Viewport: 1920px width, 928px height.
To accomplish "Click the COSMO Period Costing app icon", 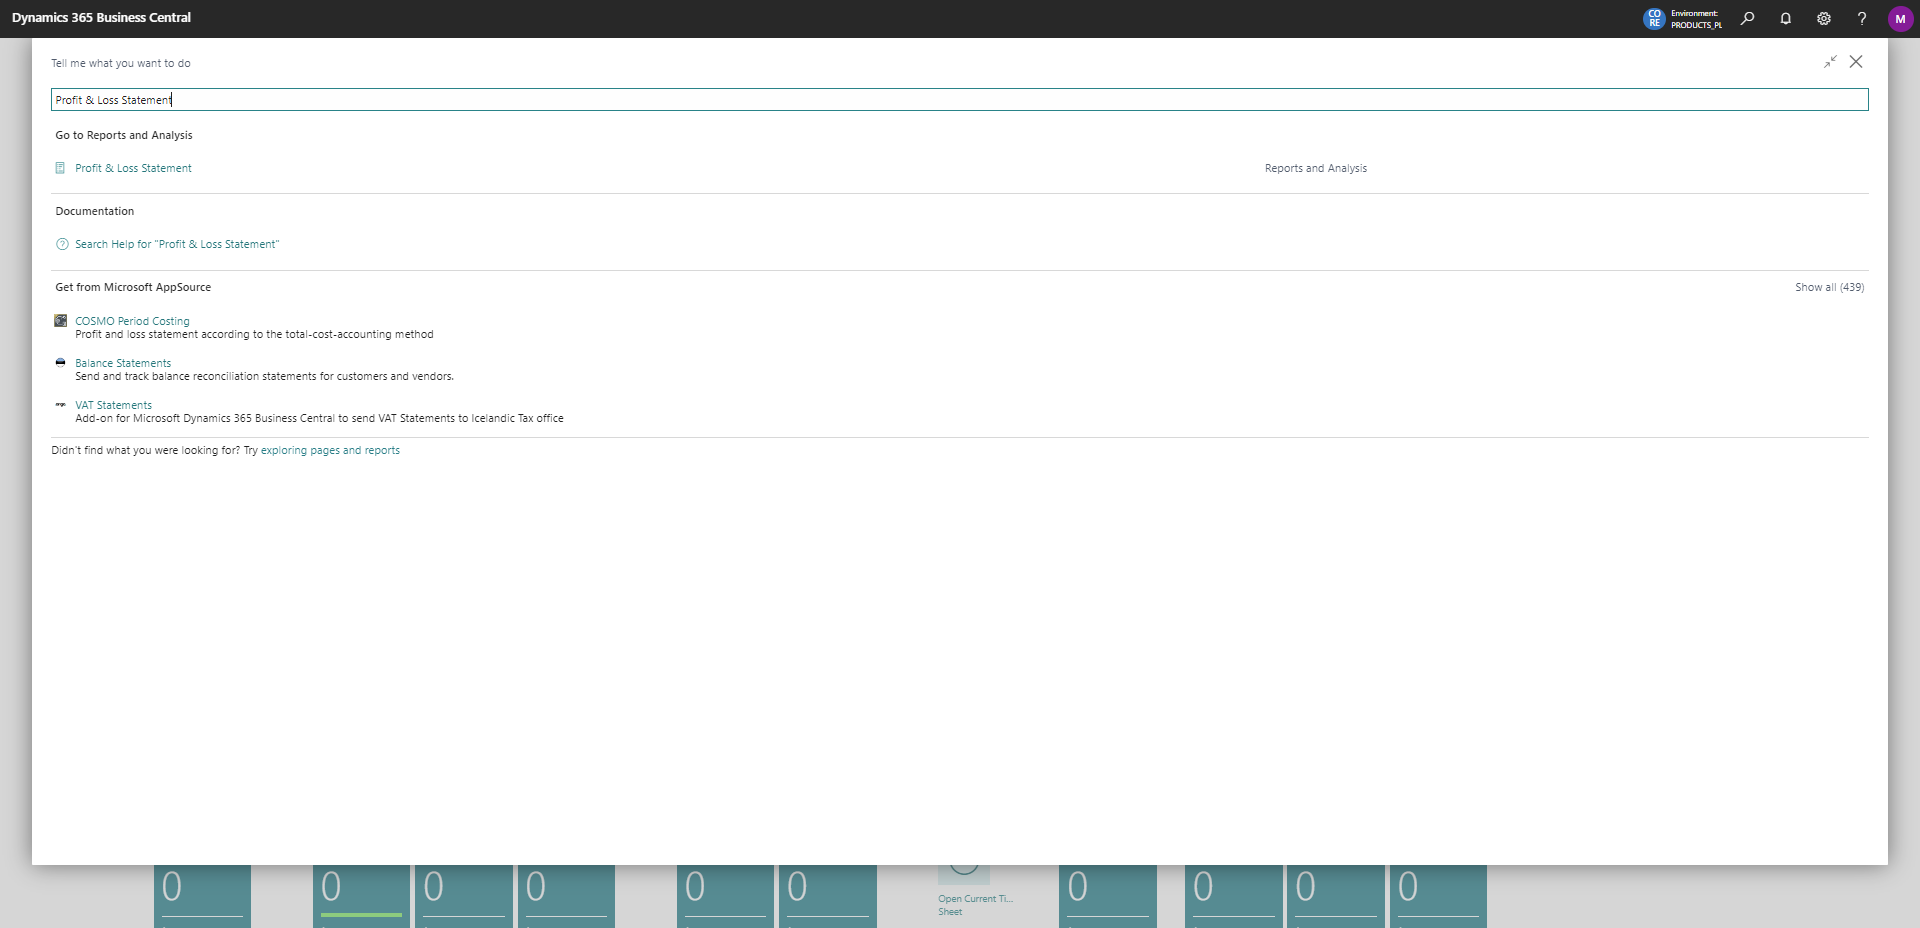I will [61, 321].
